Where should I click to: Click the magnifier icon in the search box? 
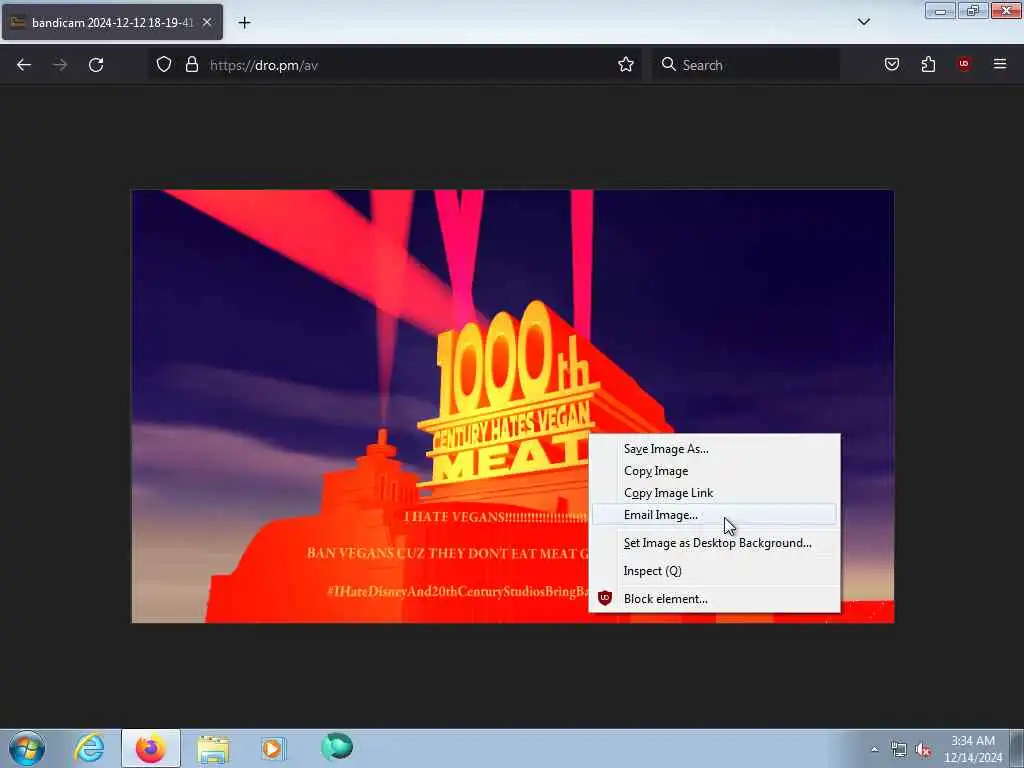[668, 64]
